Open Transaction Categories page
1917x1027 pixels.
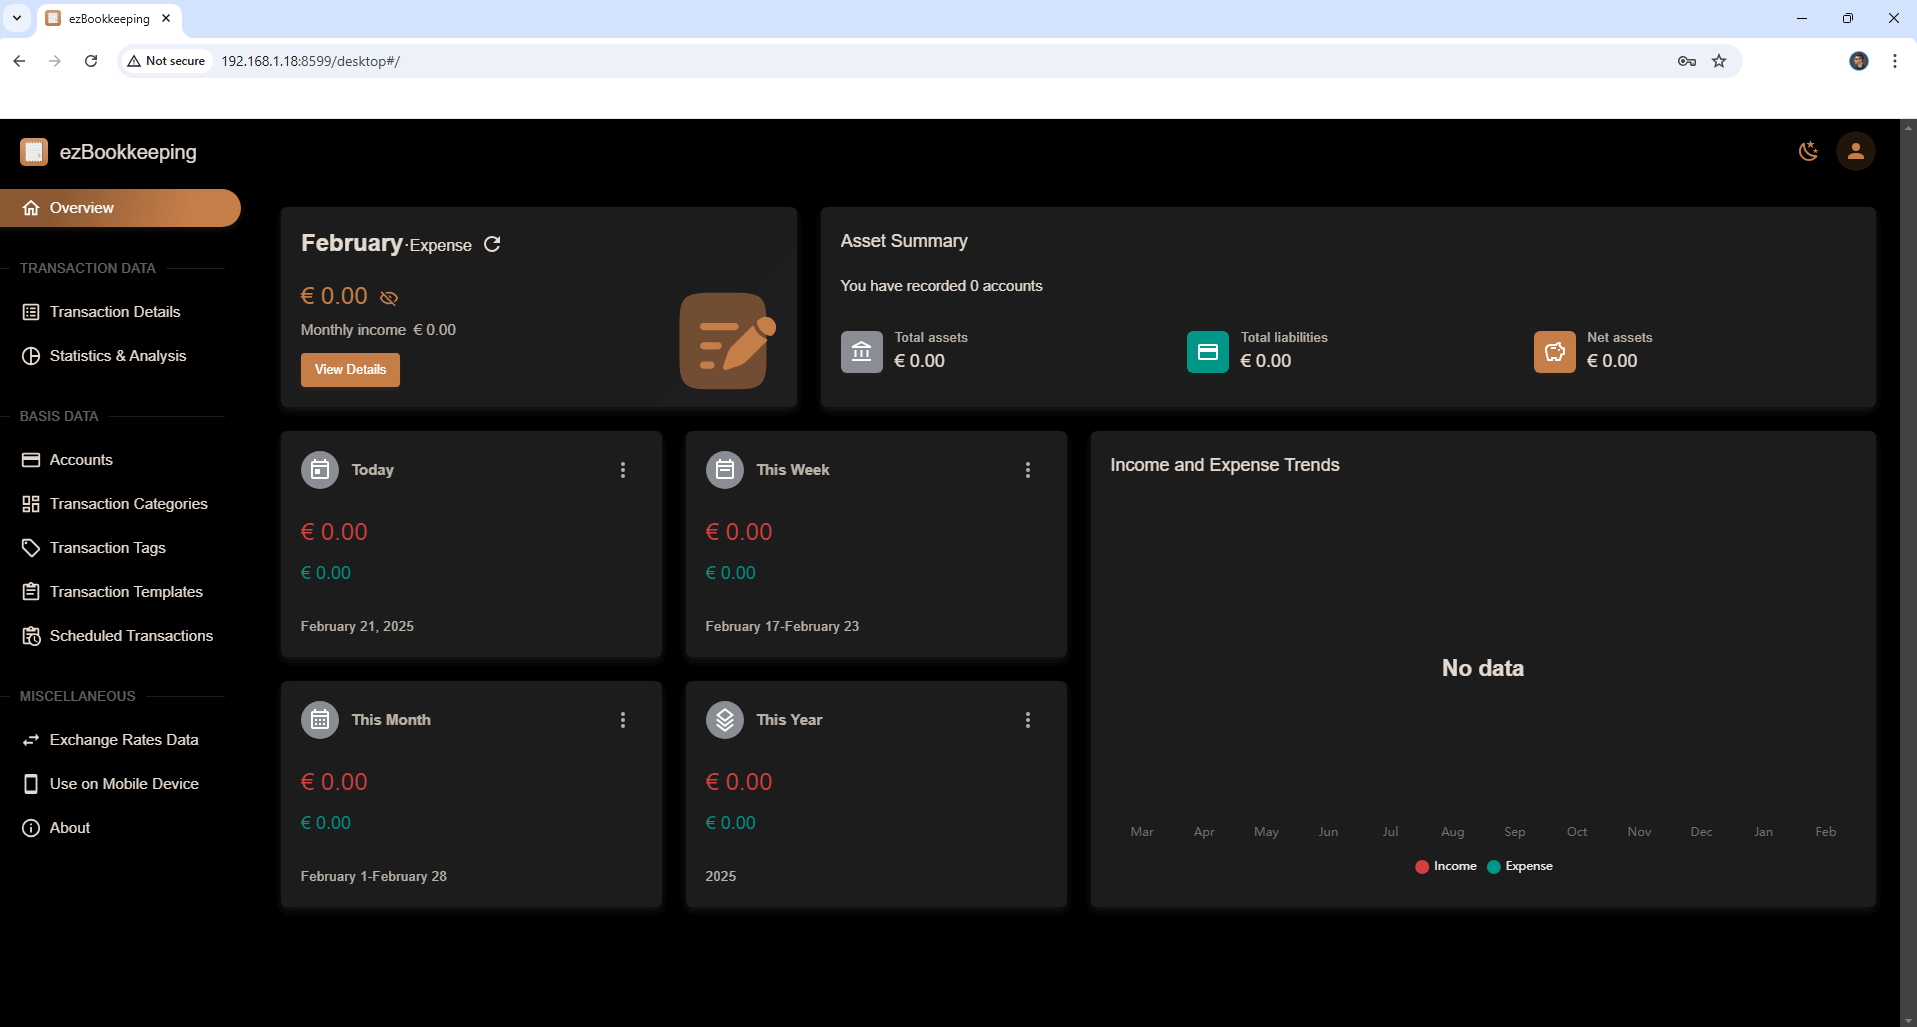click(x=129, y=504)
